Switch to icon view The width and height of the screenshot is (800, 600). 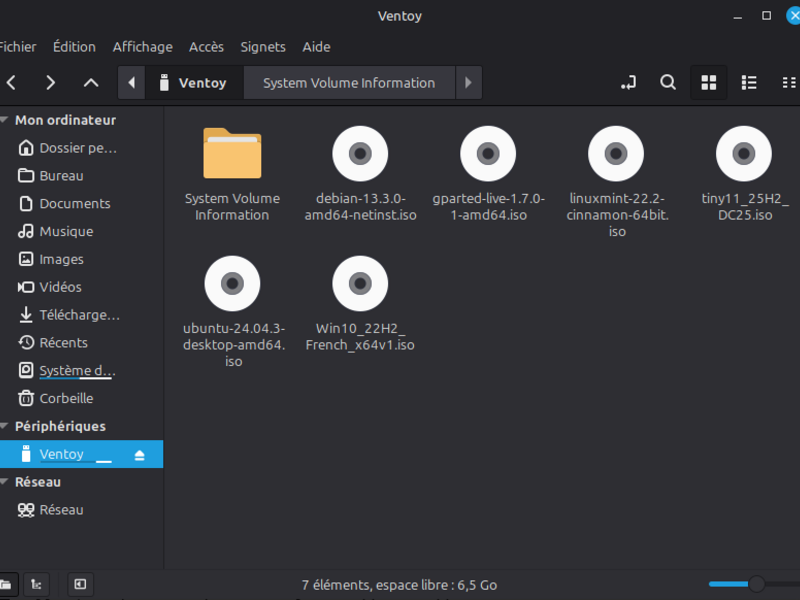709,83
